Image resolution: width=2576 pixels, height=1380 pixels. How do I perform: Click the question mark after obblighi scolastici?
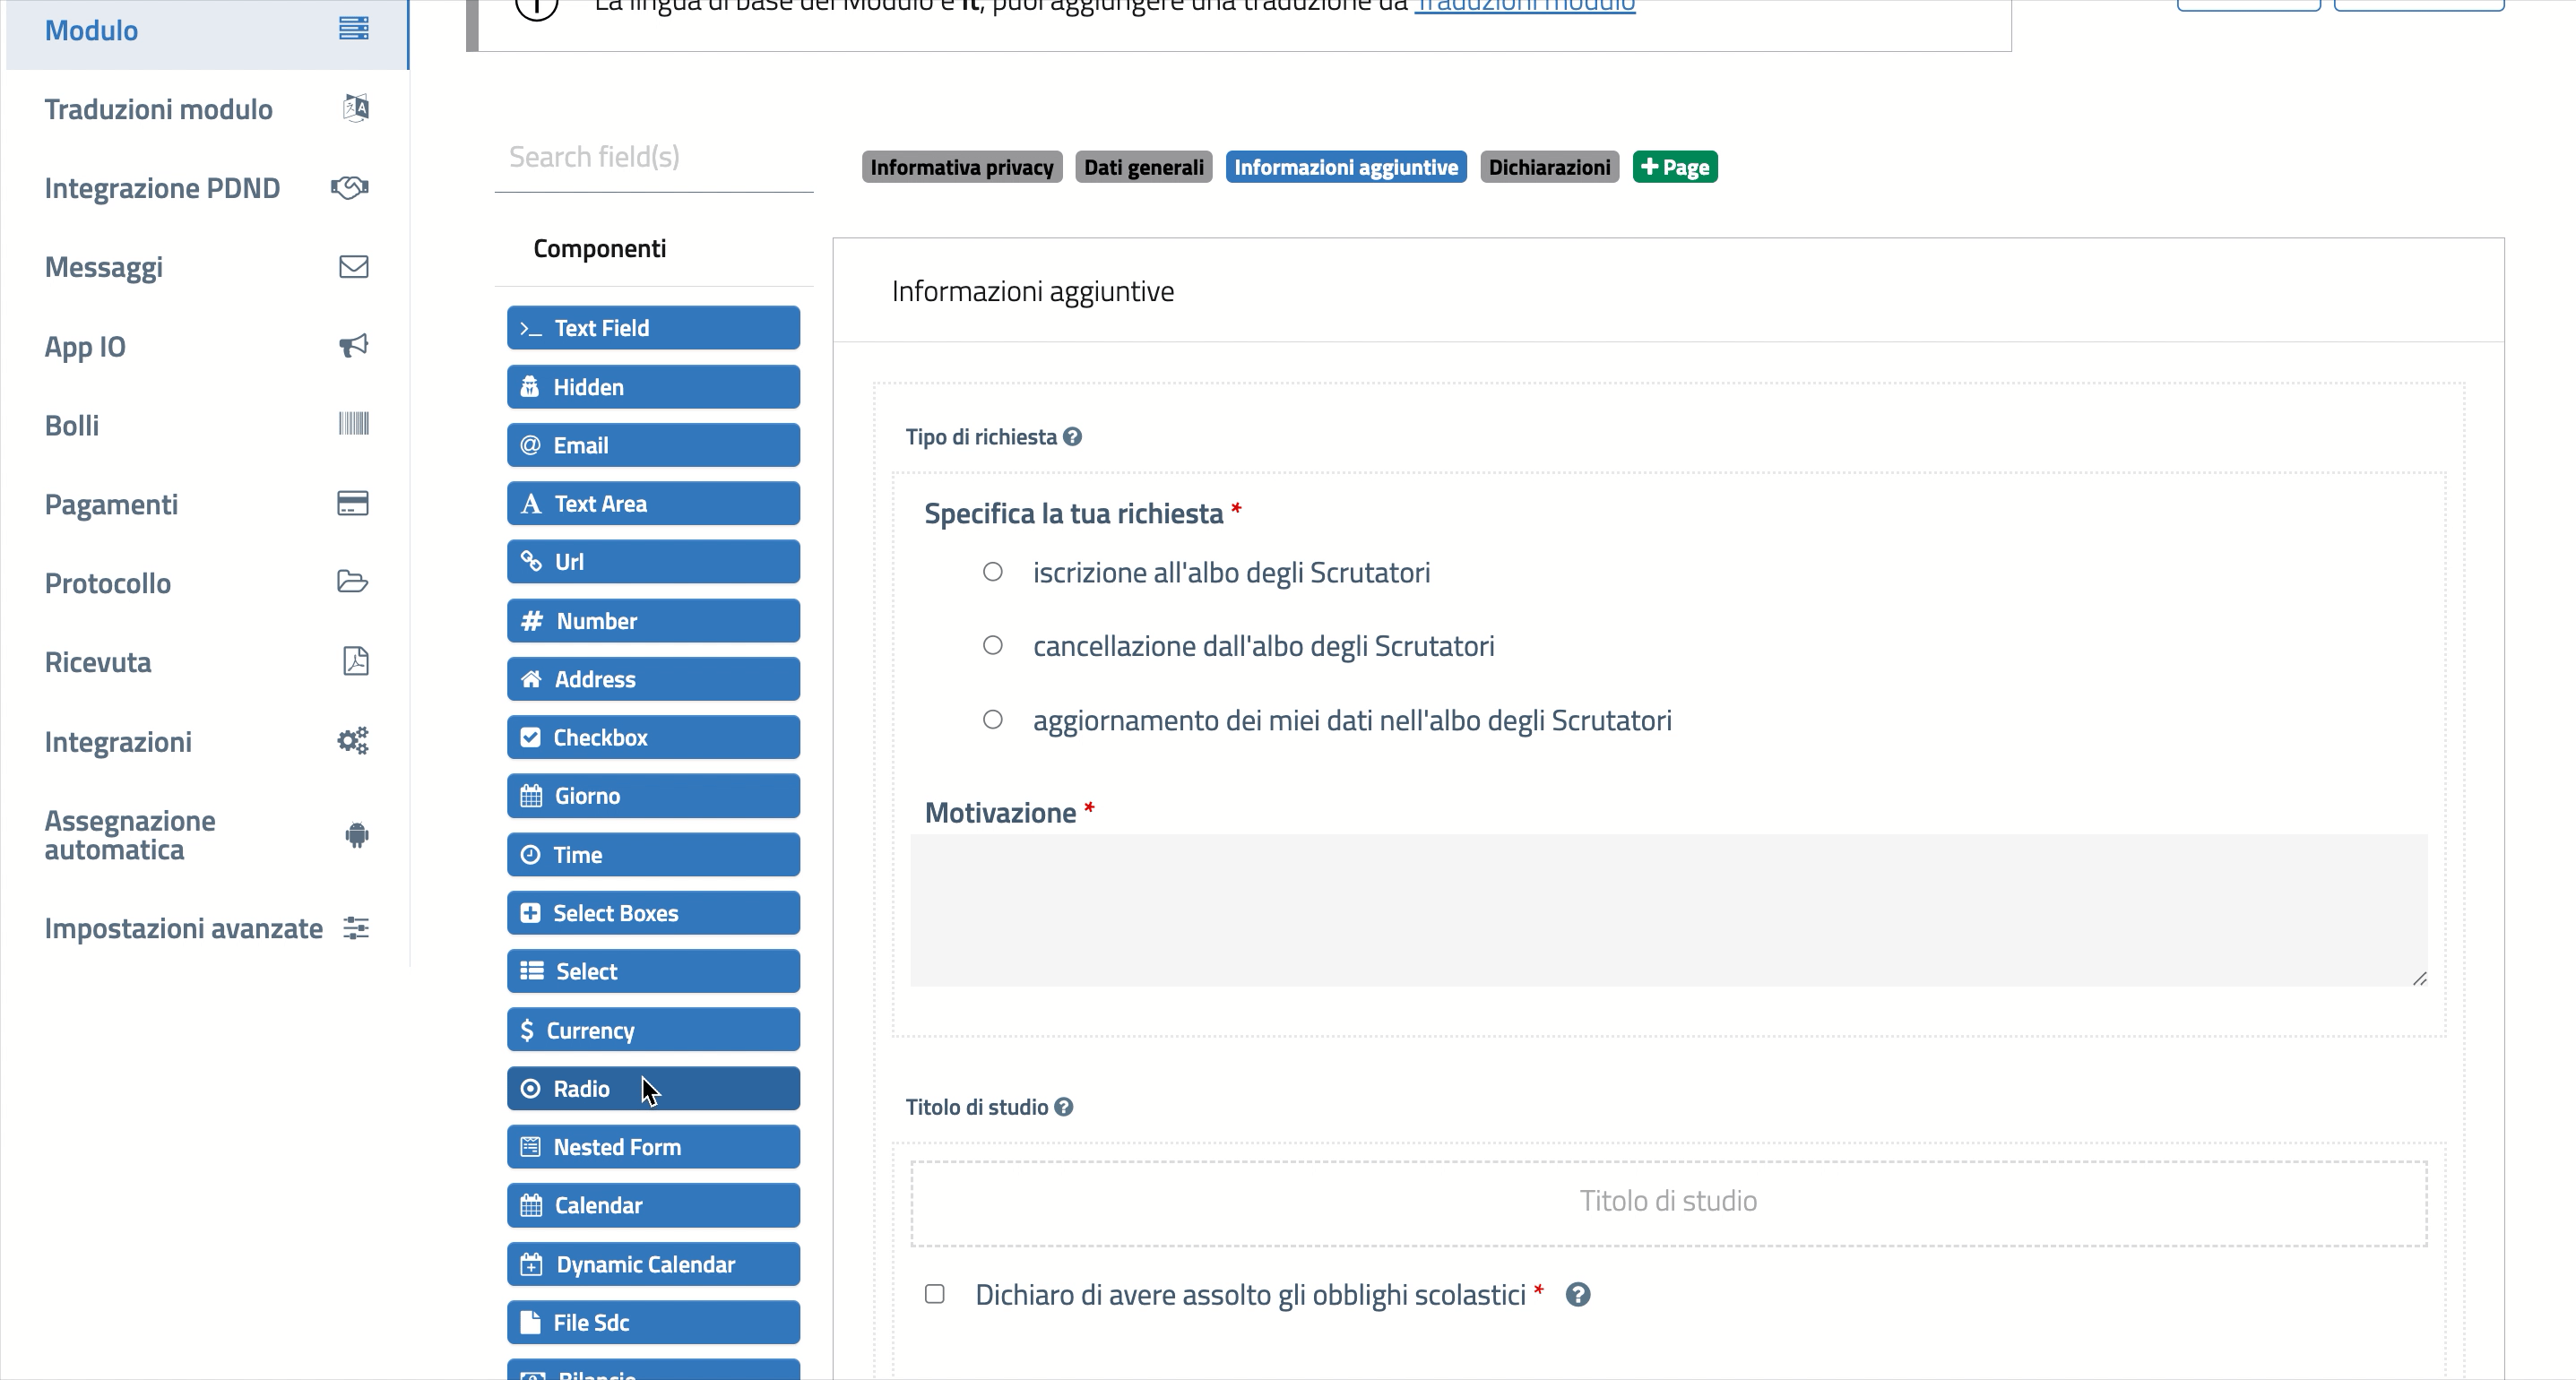(1578, 1295)
